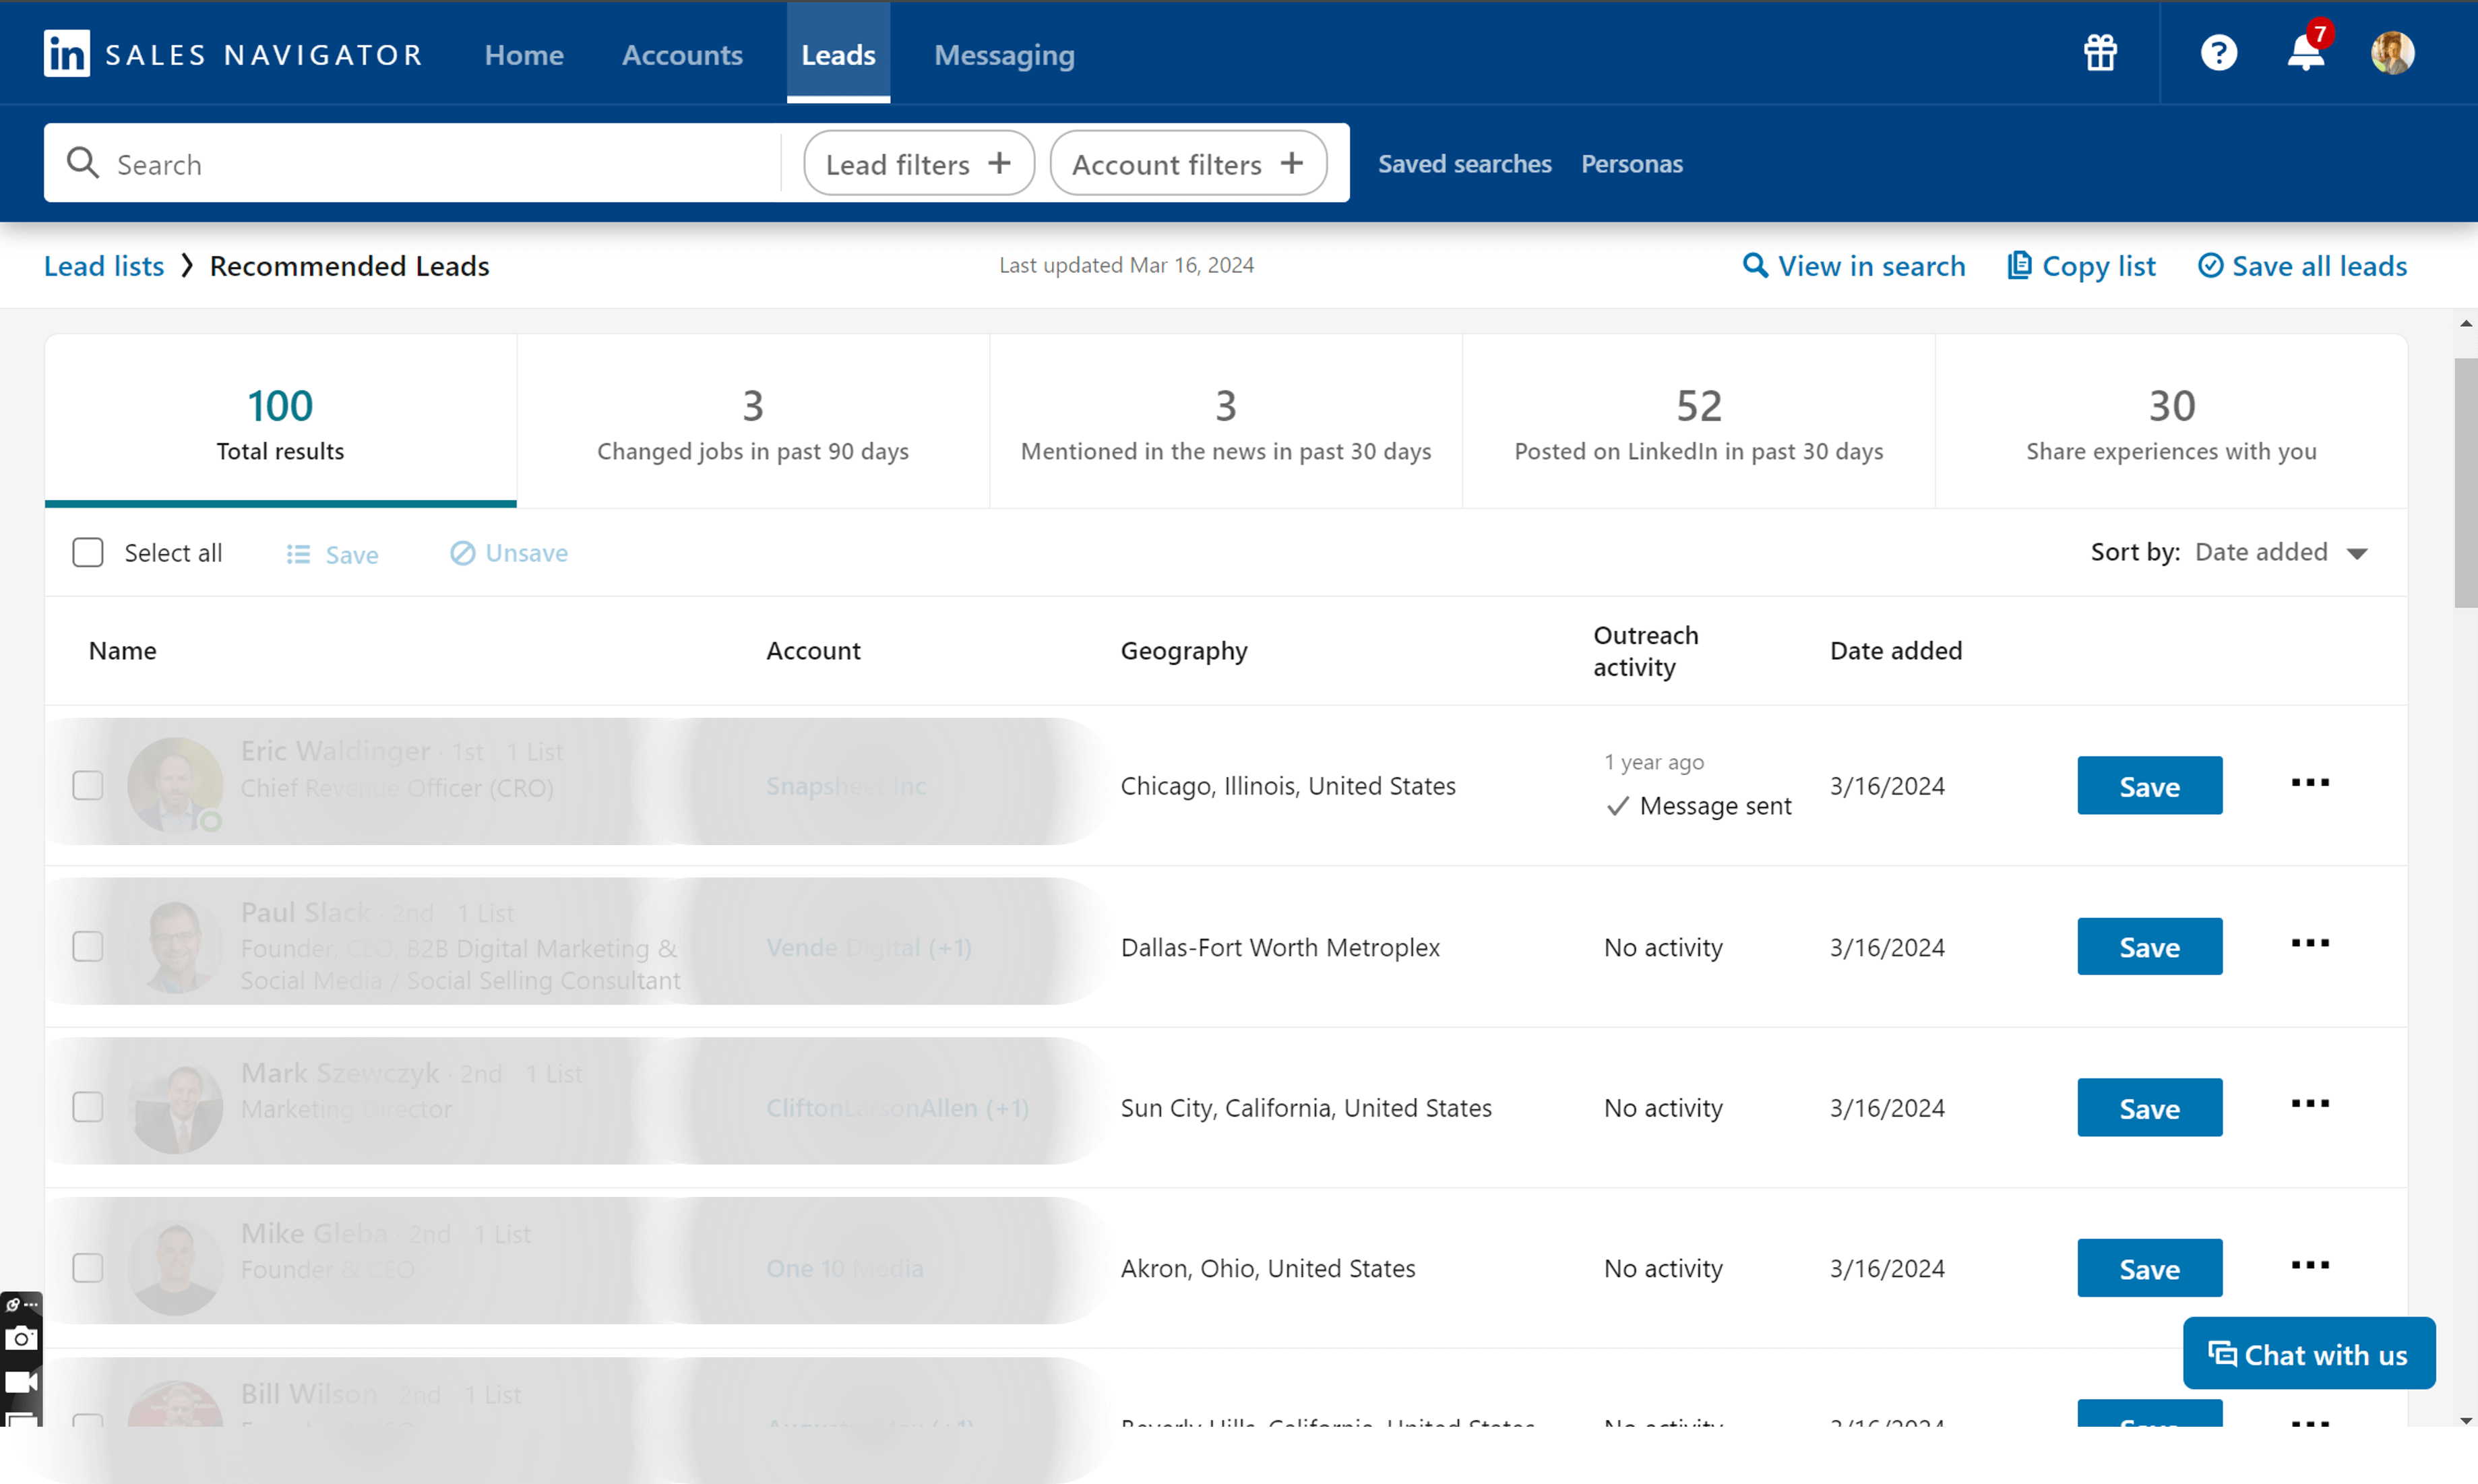Click the Message sent outreach entry

(1698, 806)
